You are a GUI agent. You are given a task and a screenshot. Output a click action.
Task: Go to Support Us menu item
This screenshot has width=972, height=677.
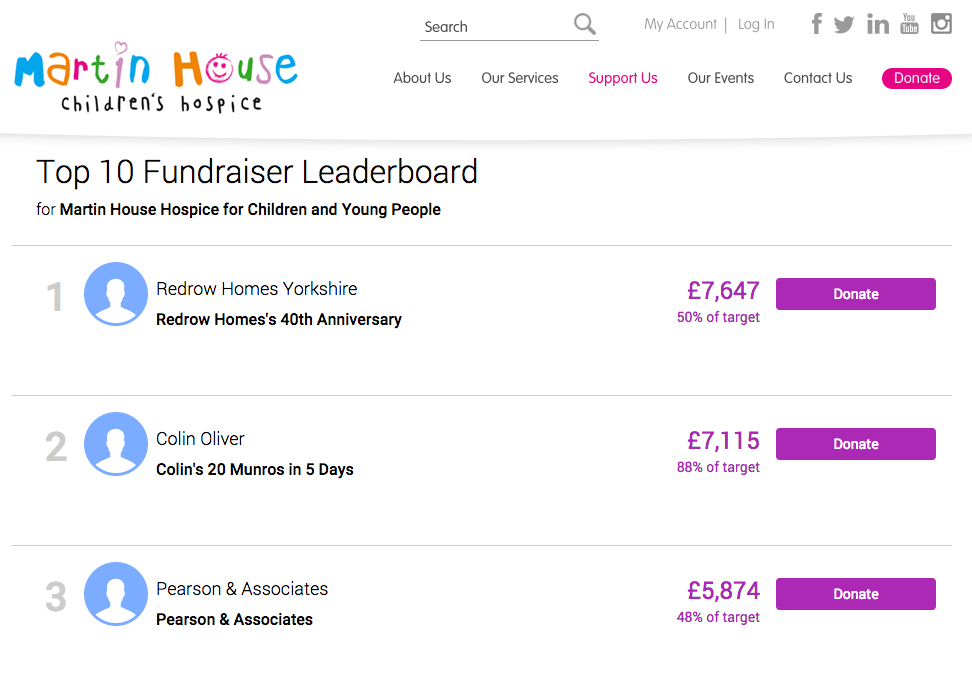pyautogui.click(x=622, y=78)
